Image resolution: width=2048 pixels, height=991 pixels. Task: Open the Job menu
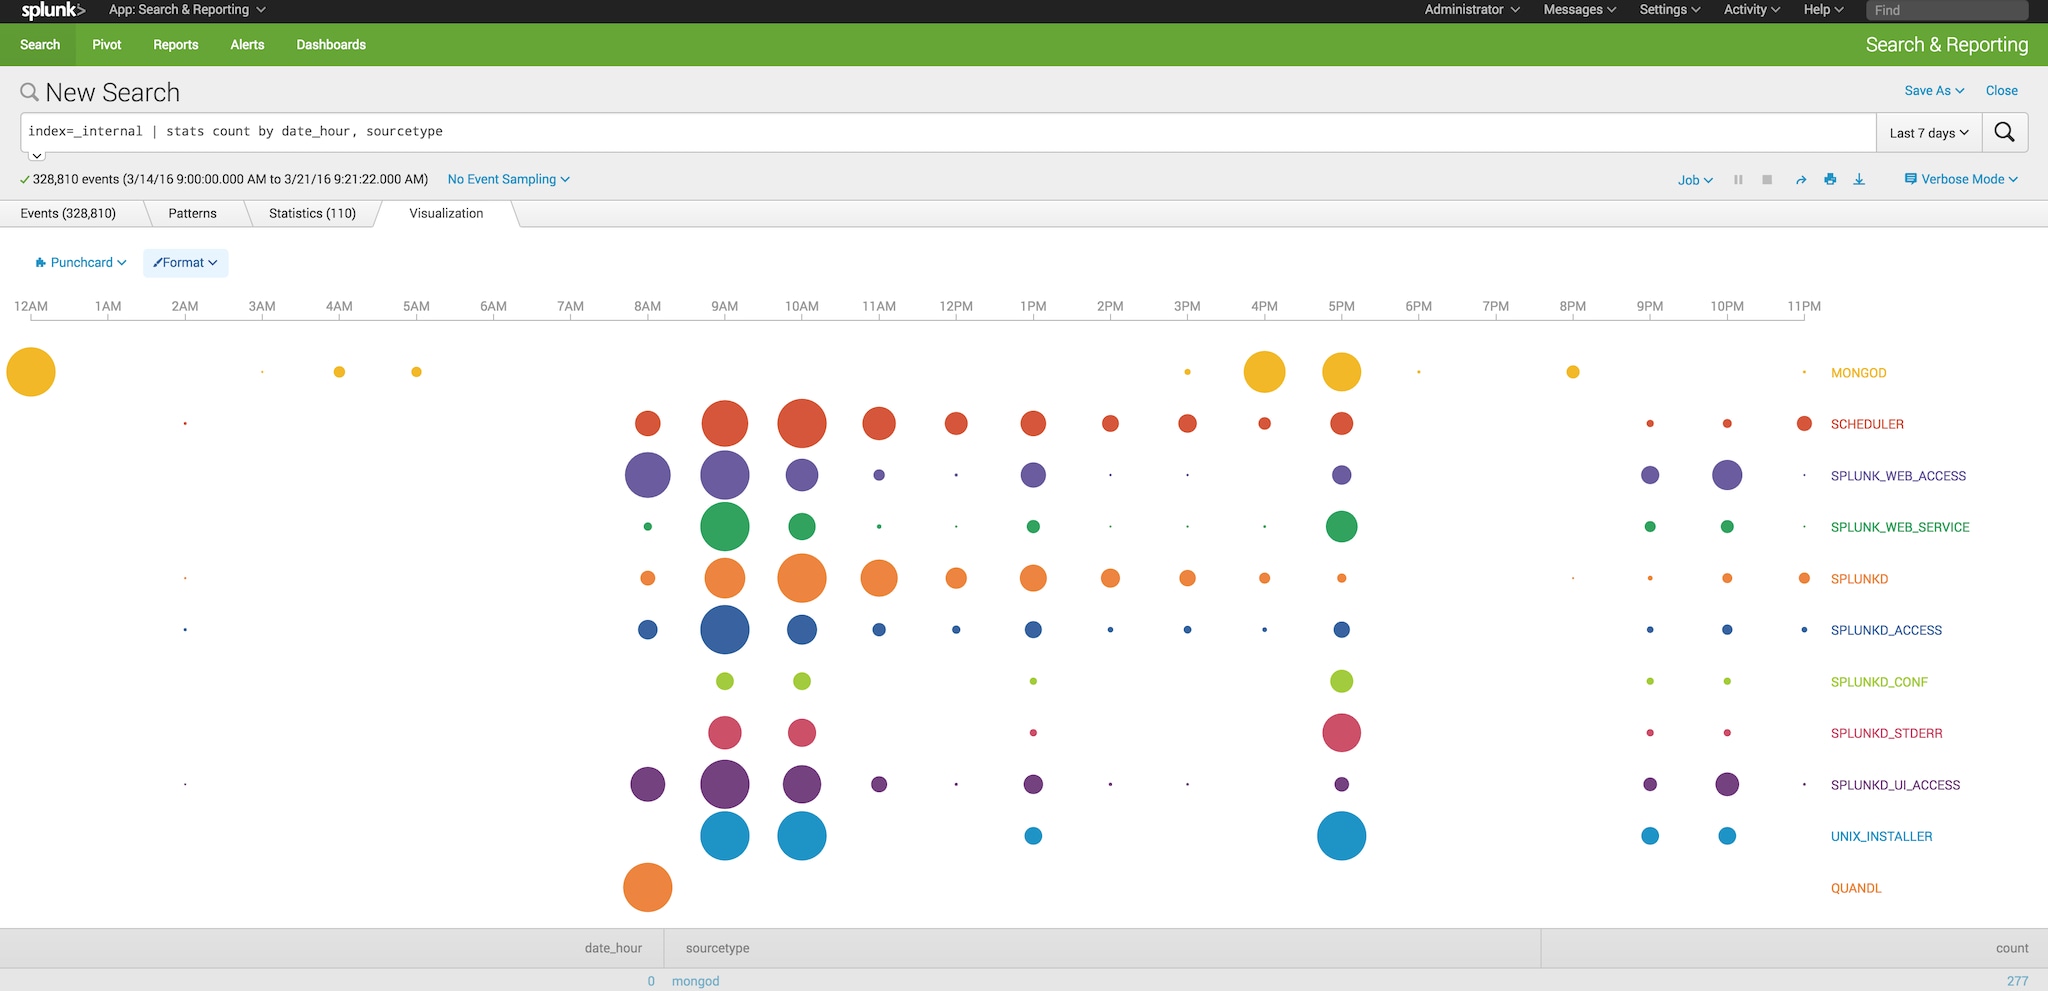pyautogui.click(x=1695, y=180)
